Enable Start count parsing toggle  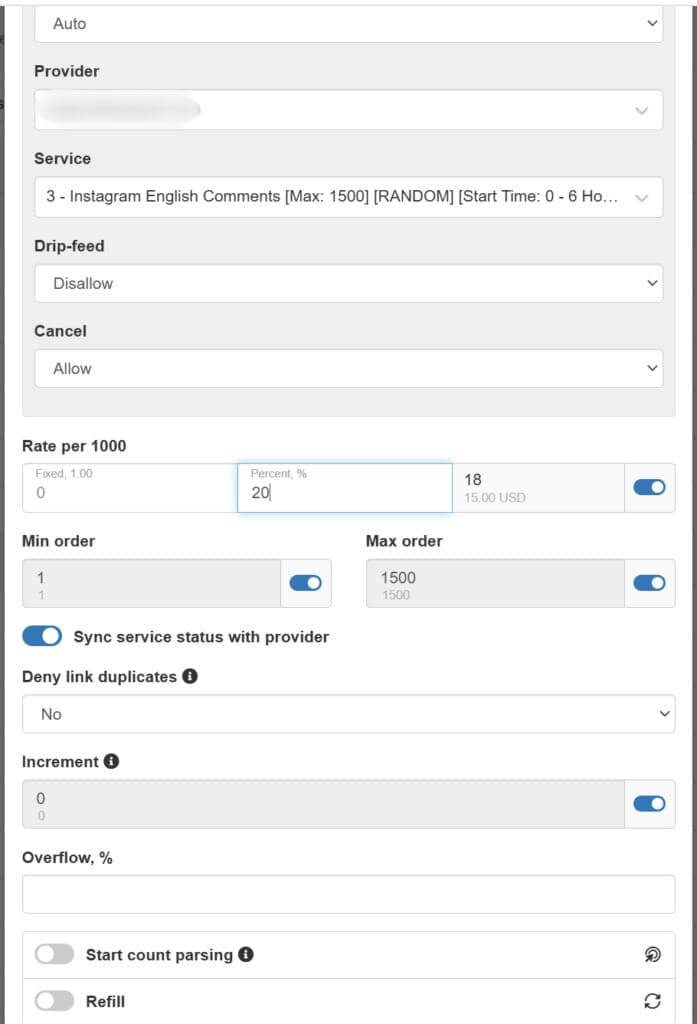54,955
